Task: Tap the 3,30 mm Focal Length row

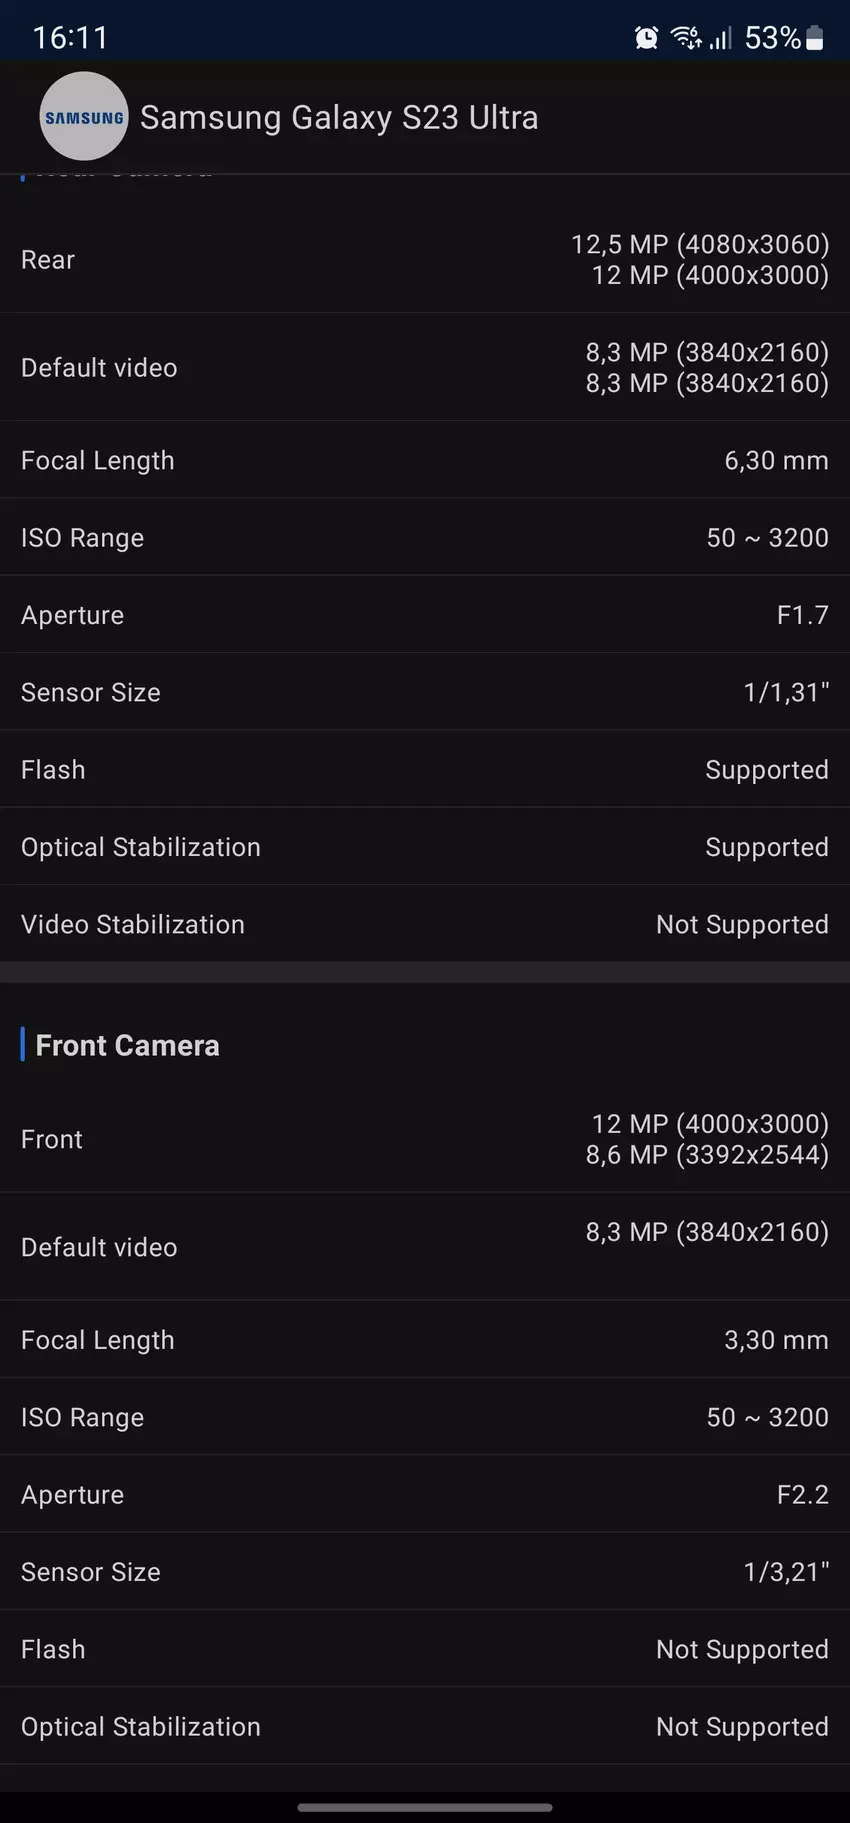Action: click(x=425, y=1340)
